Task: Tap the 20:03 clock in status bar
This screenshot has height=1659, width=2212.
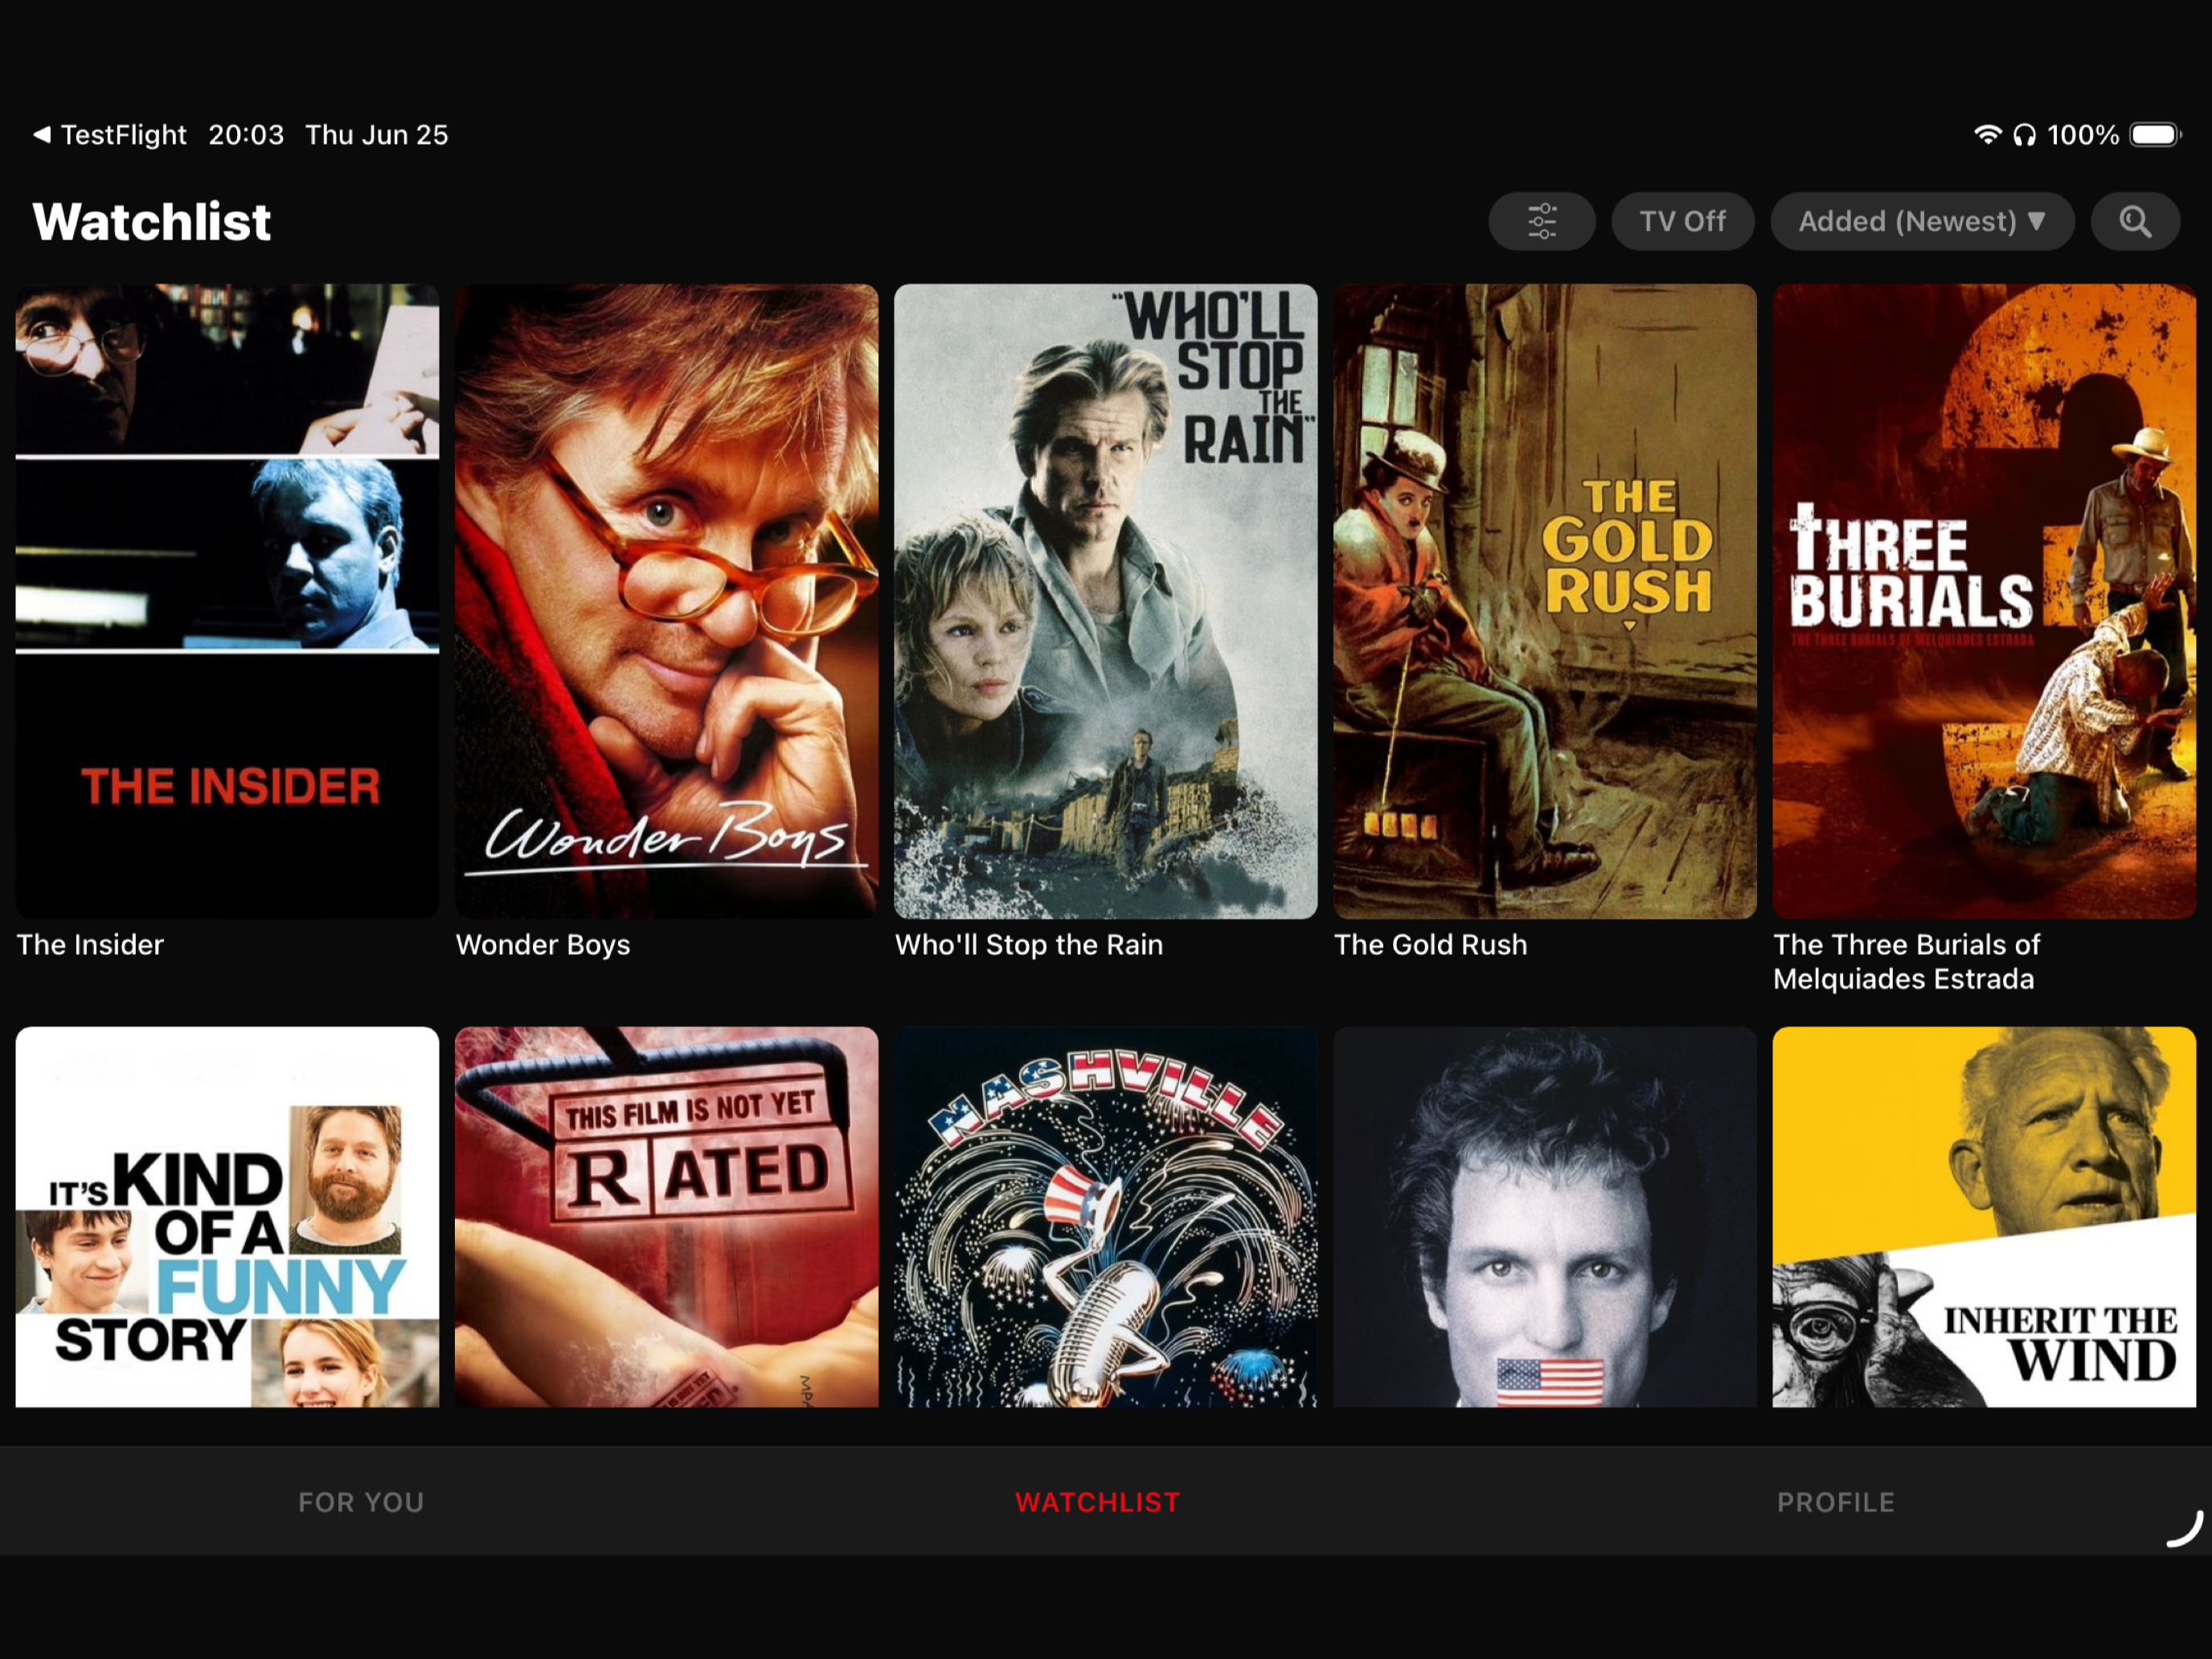Action: pyautogui.click(x=246, y=135)
